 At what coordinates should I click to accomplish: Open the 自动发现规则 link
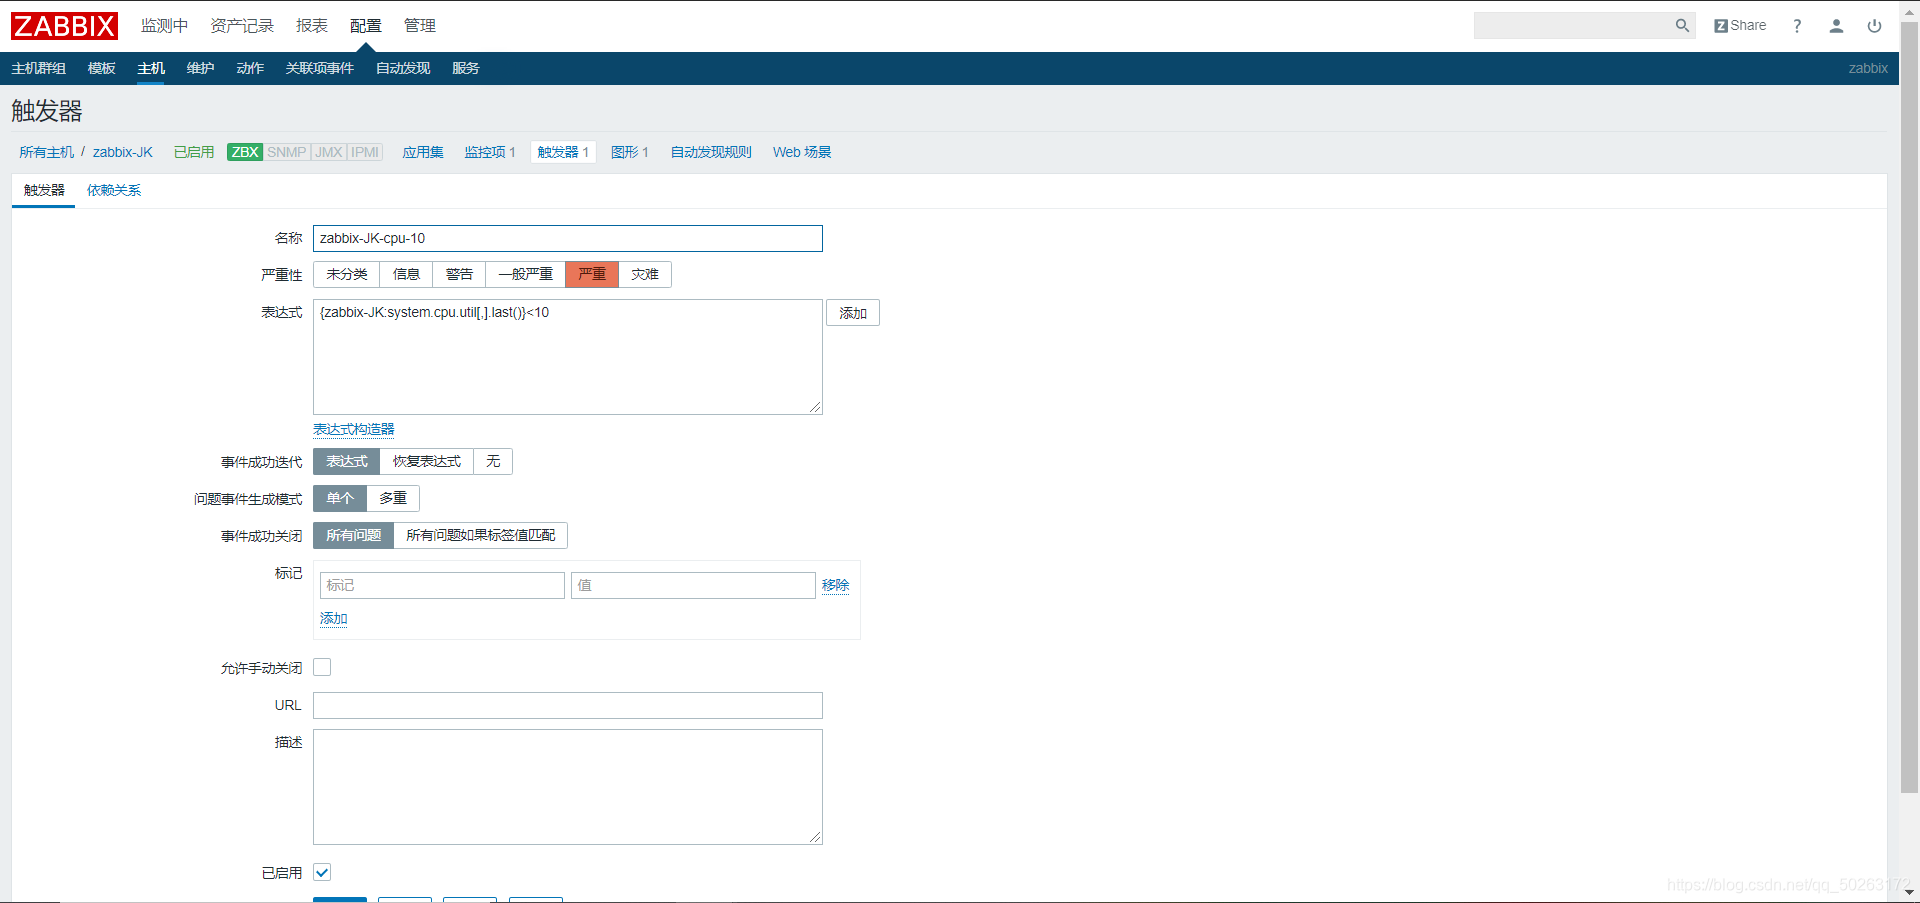point(711,152)
